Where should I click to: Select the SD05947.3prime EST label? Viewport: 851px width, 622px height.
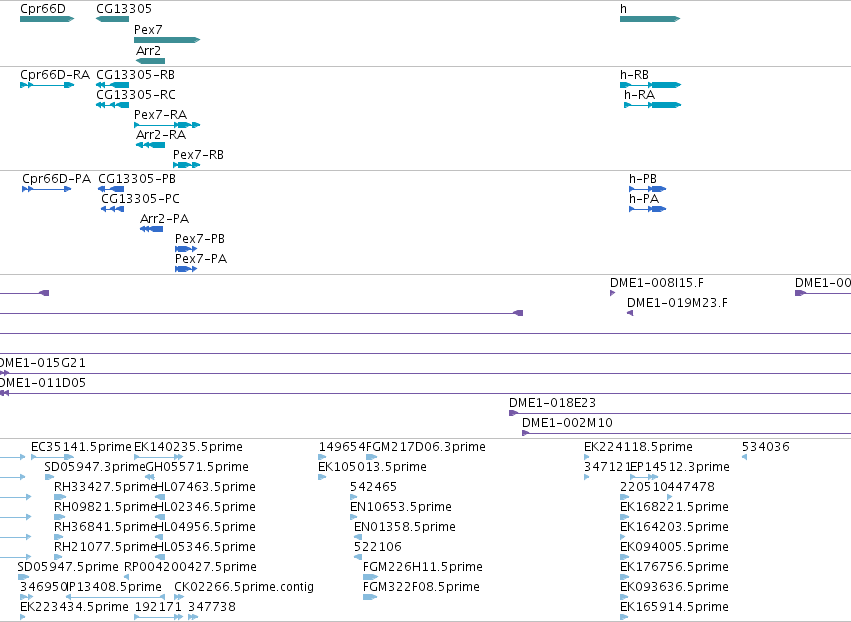(x=95, y=467)
